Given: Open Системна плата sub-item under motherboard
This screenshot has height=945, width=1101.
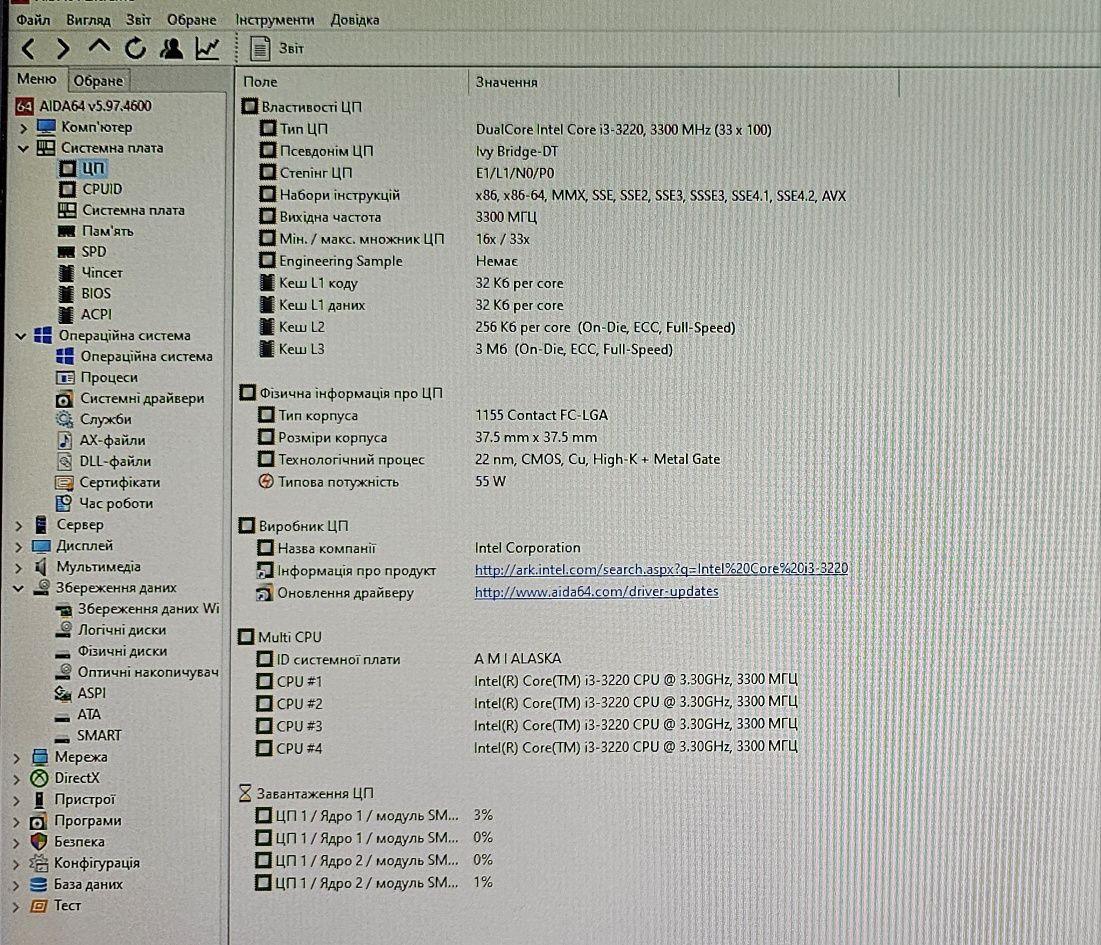Looking at the screenshot, I should coord(122,210).
